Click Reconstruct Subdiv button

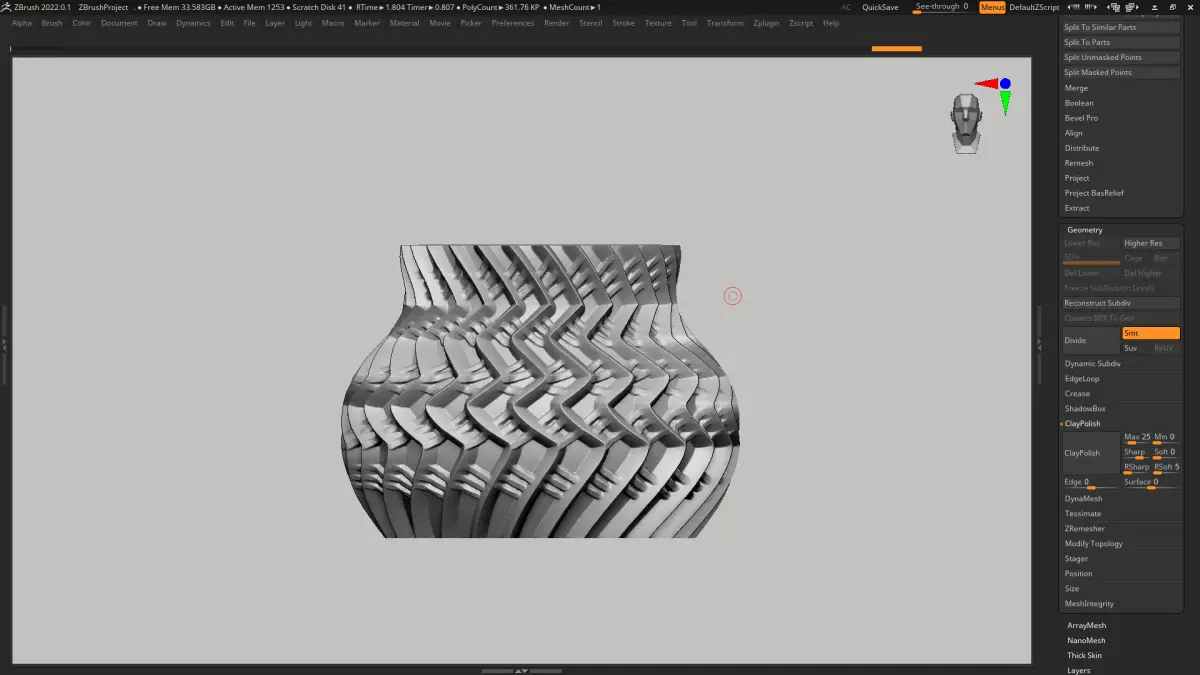(x=1121, y=303)
